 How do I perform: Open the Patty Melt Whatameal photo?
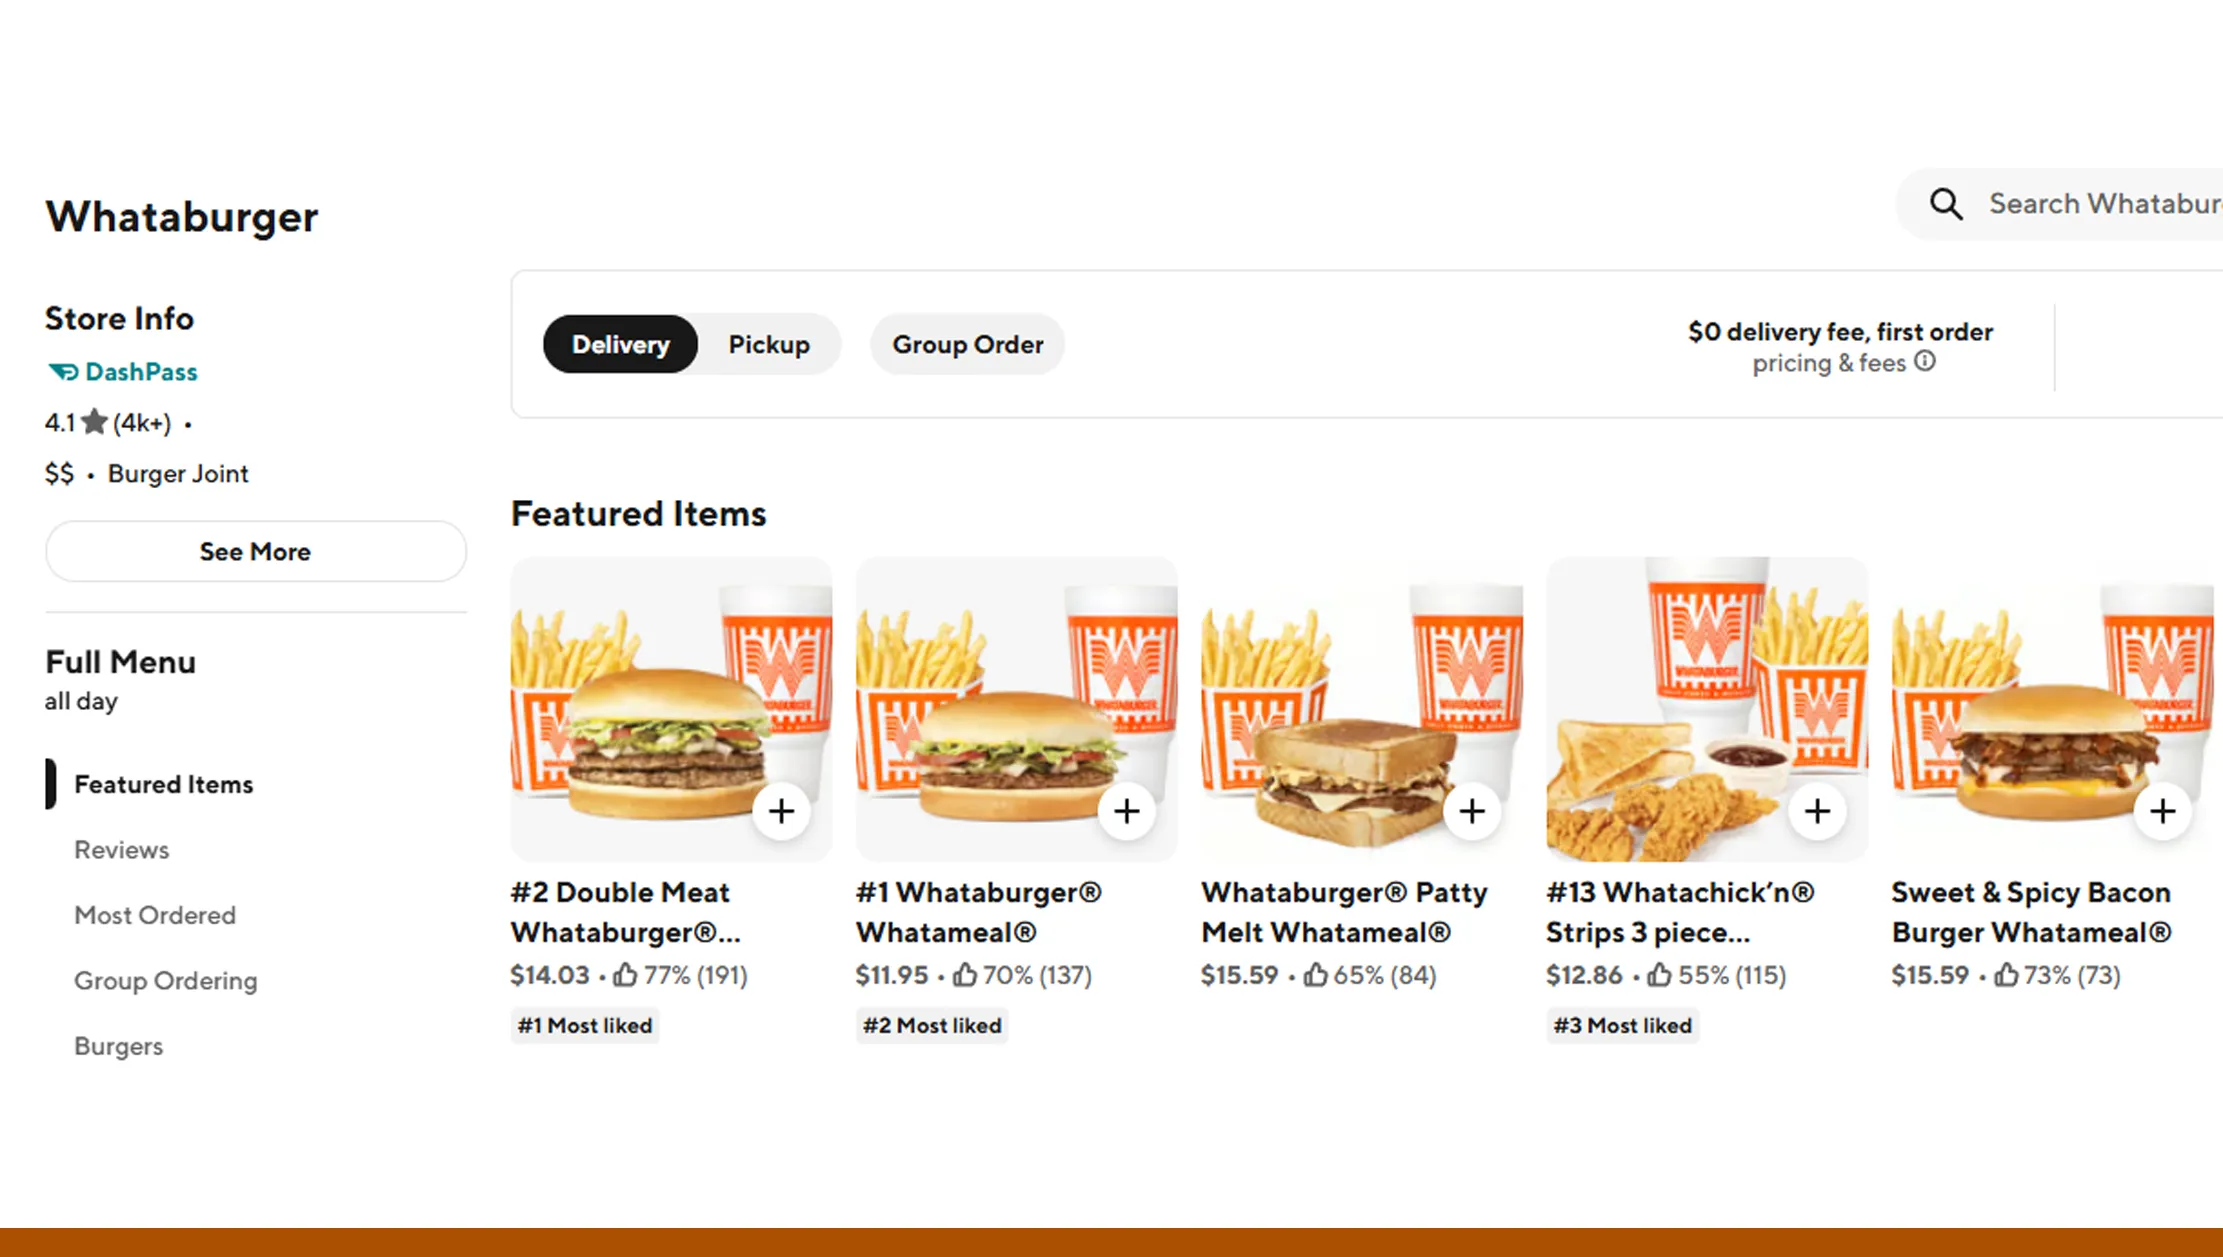coord(1362,709)
